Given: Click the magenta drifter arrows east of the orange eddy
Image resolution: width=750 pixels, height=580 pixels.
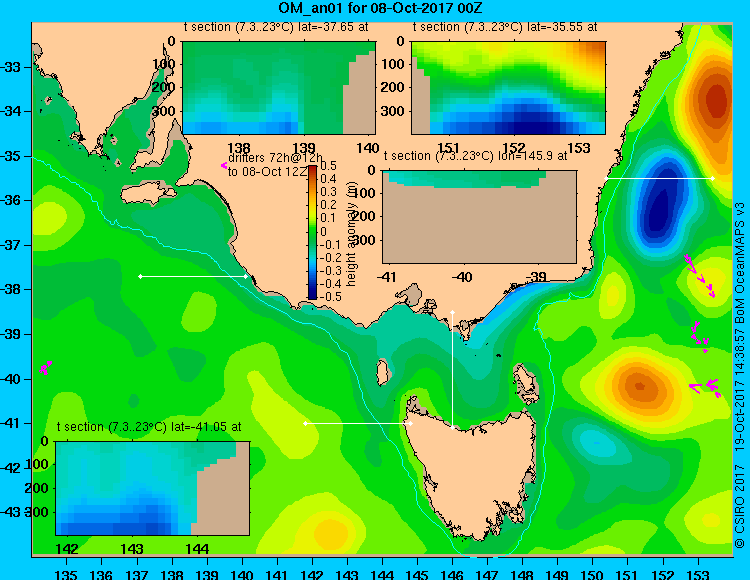Looking at the screenshot, I should click(x=706, y=387).
